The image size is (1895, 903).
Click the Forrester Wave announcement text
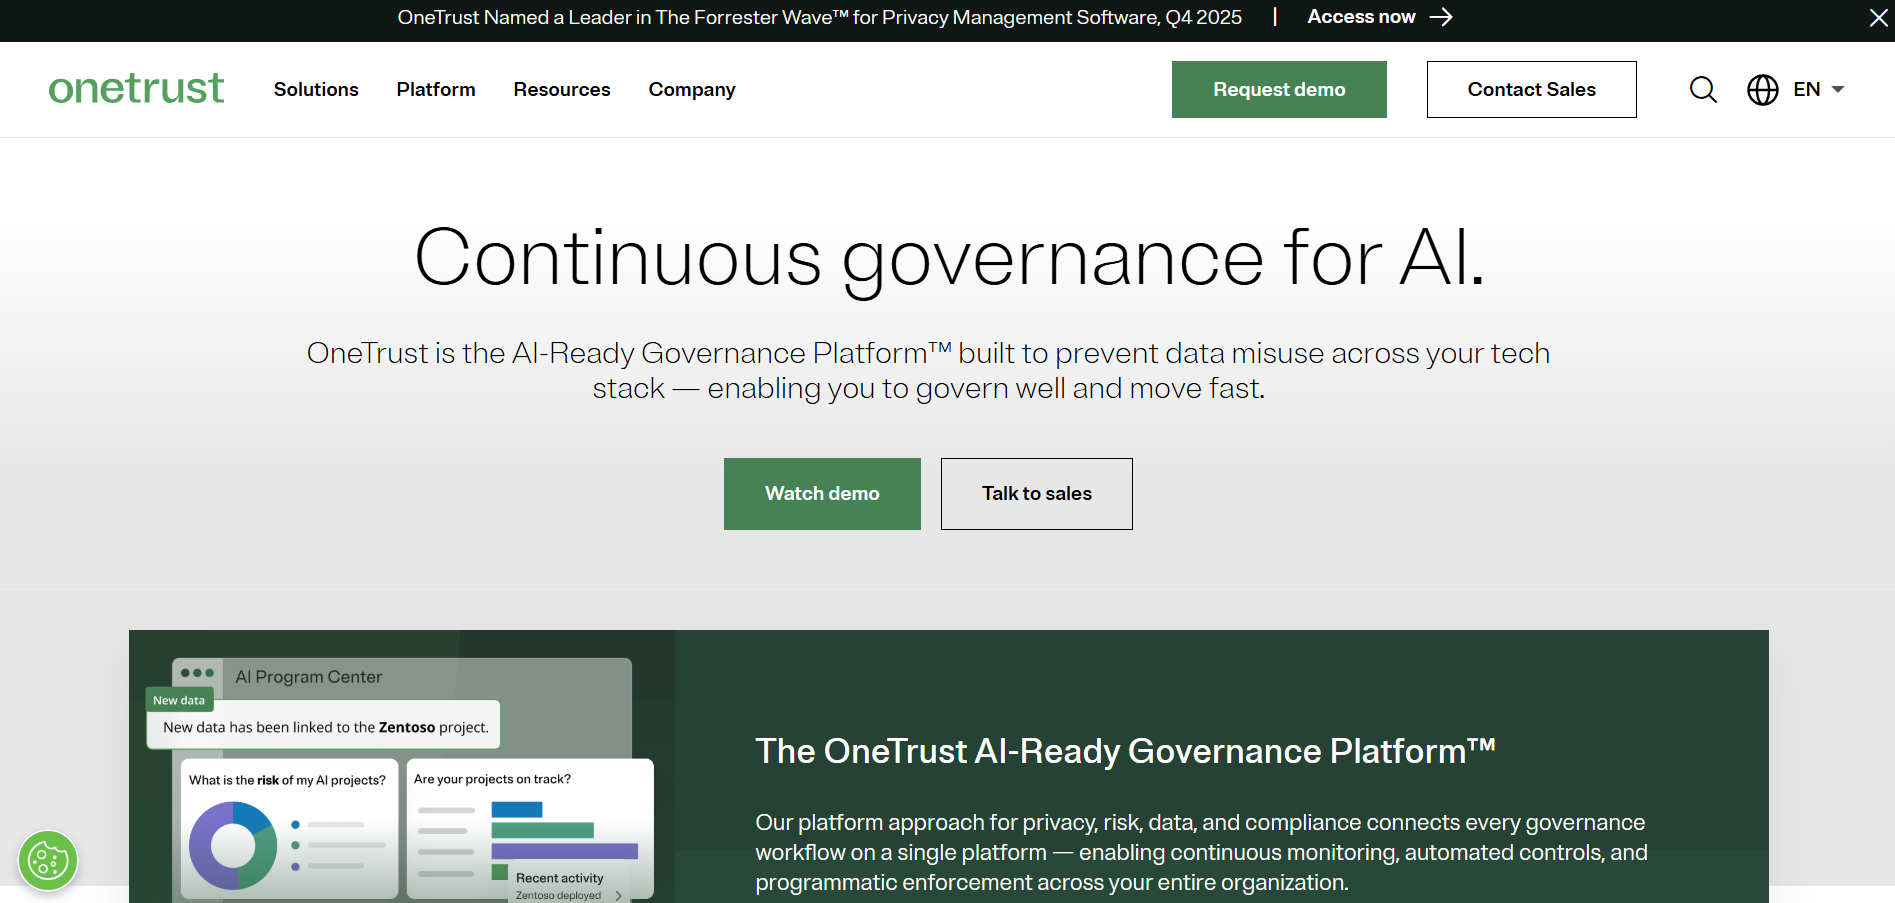pos(819,17)
